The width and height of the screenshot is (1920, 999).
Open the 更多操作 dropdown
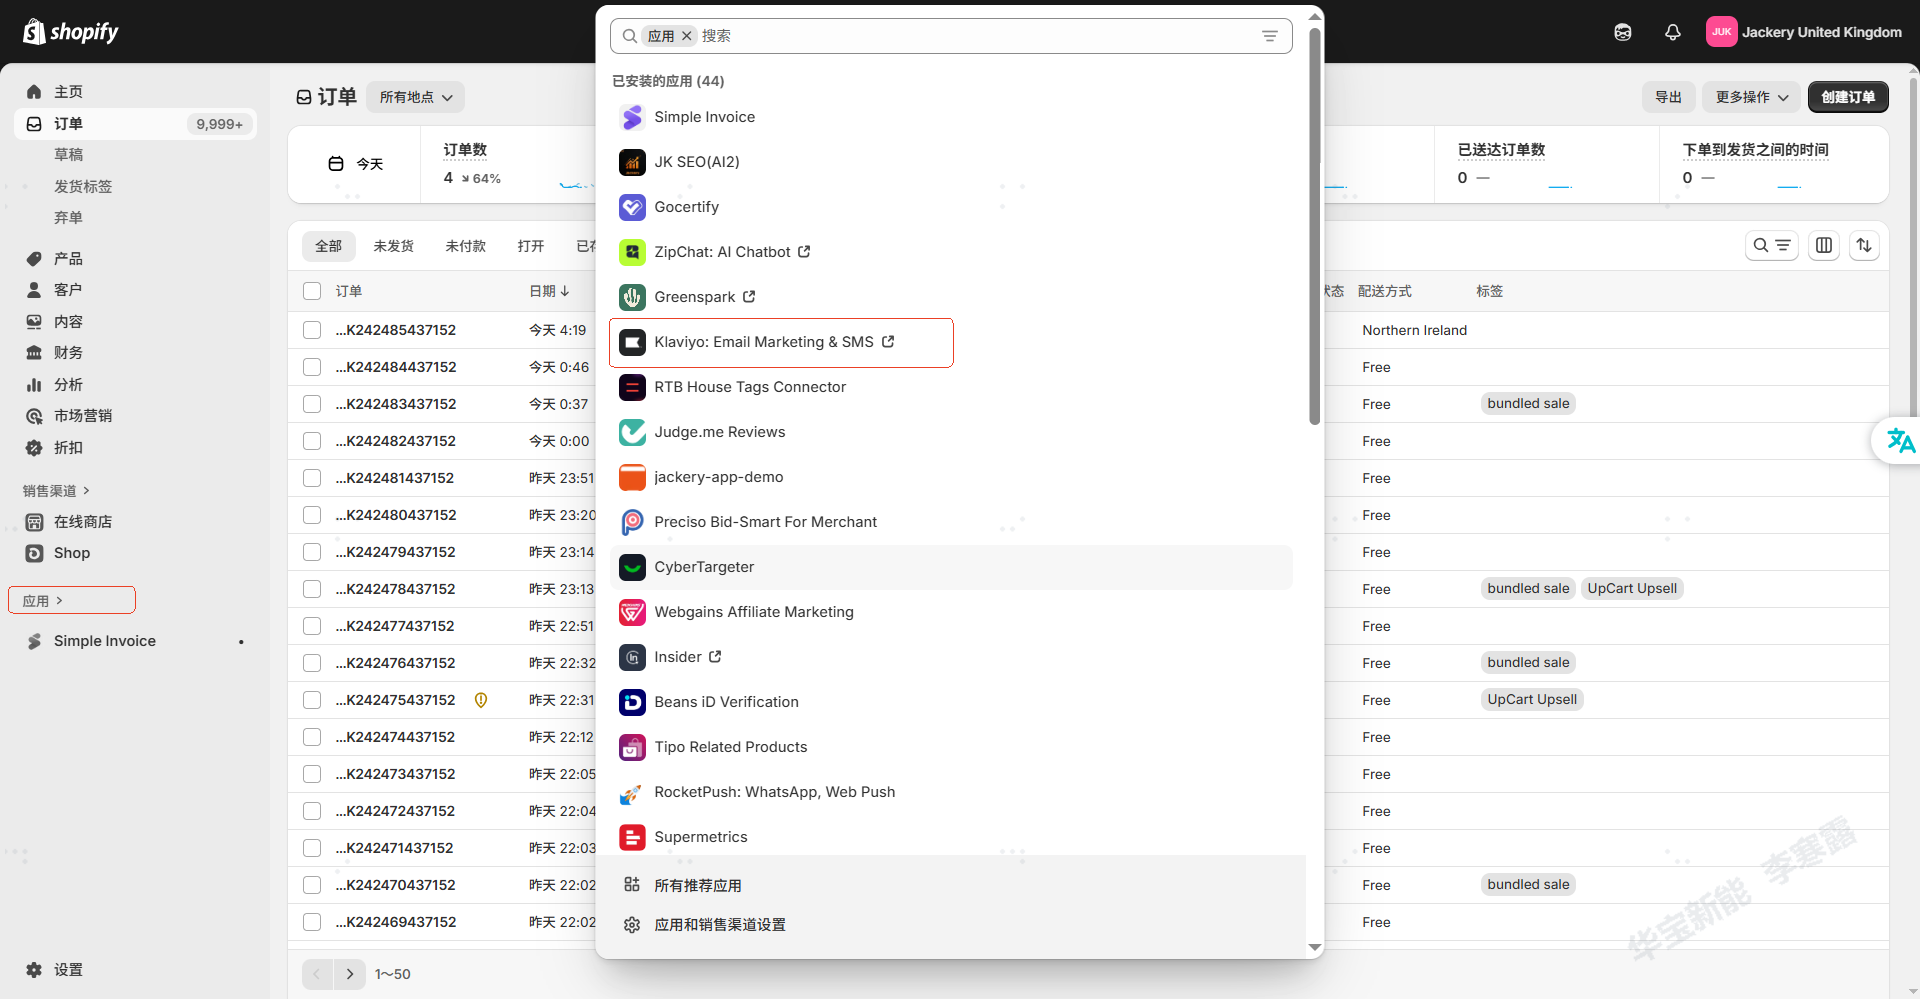[x=1752, y=97]
